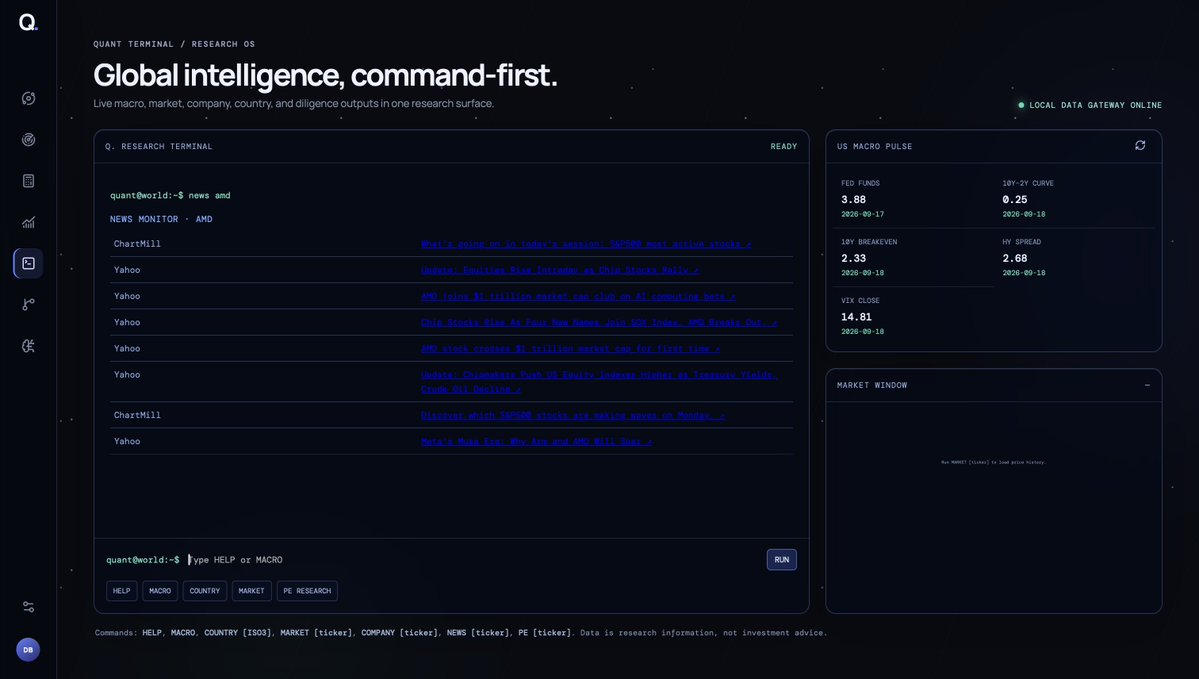Open the rising chart icon in the sidebar
Viewport: 1199px width, 679px height.
[x=28, y=223]
